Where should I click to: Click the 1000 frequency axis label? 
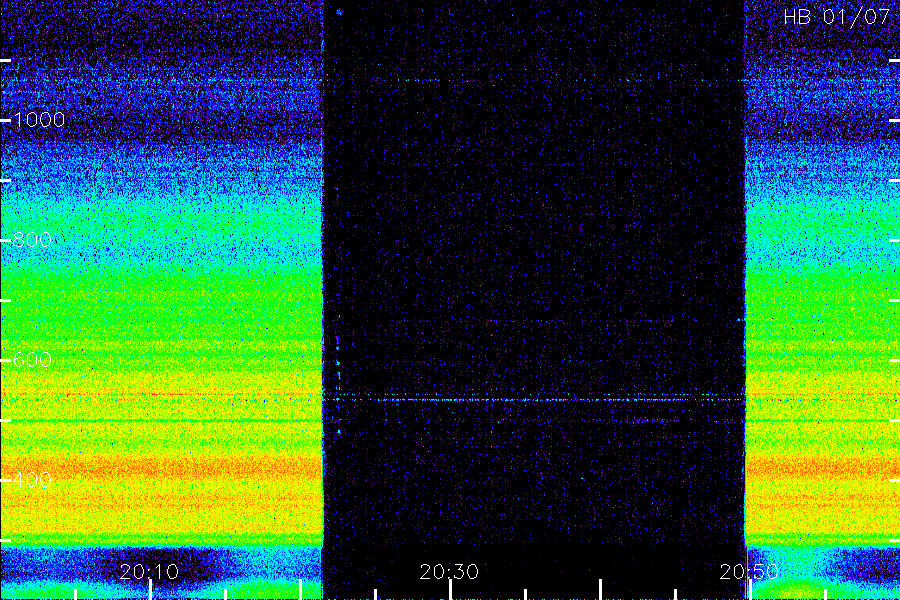tap(38, 120)
